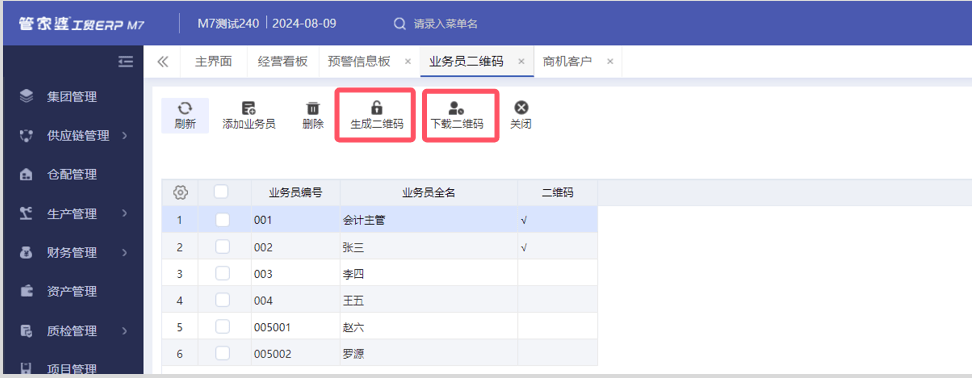This screenshot has height=378, width=972.
Task: Tick the checkbox for 张三
Action: (223, 247)
